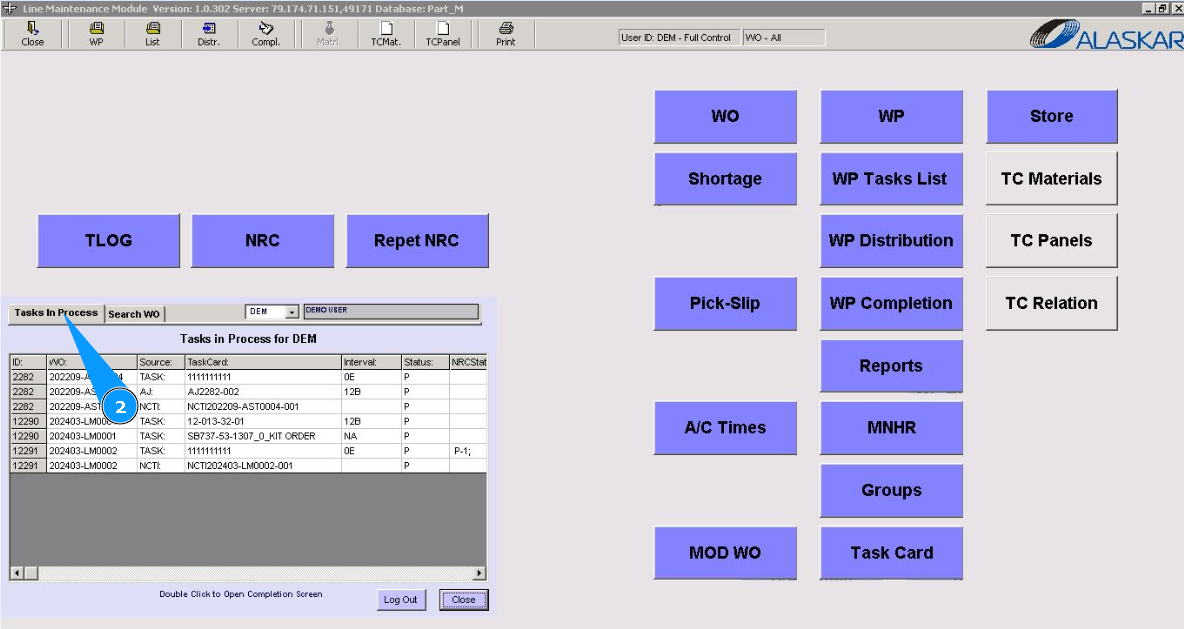Screen dimensions: 1184x629
Task: Open the Reports button
Action: point(891,366)
